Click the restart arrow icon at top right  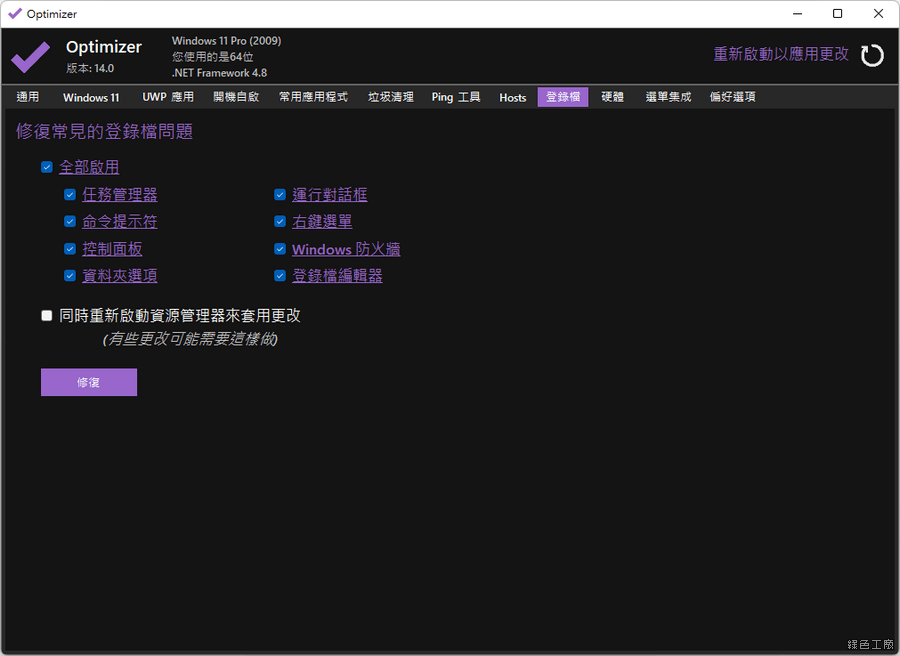coord(872,55)
